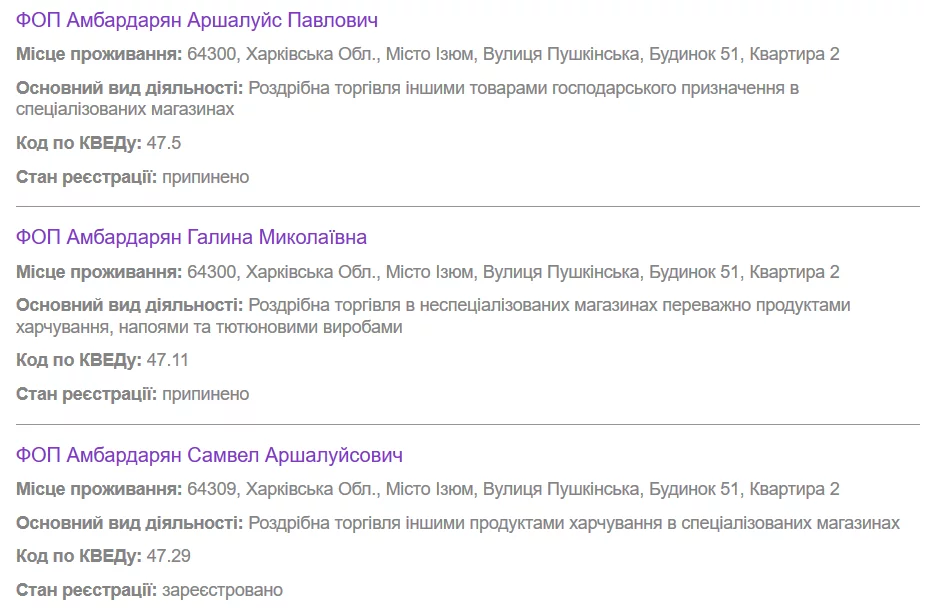931x609 pixels.
Task: Click the address text under Аршалуйс Павлович
Action: pyautogui.click(x=512, y=54)
